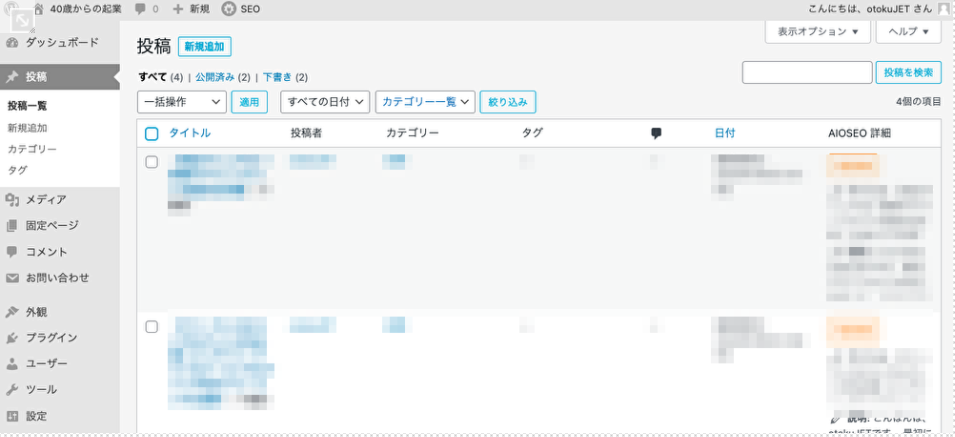Check the second post row checkbox

coord(152,326)
